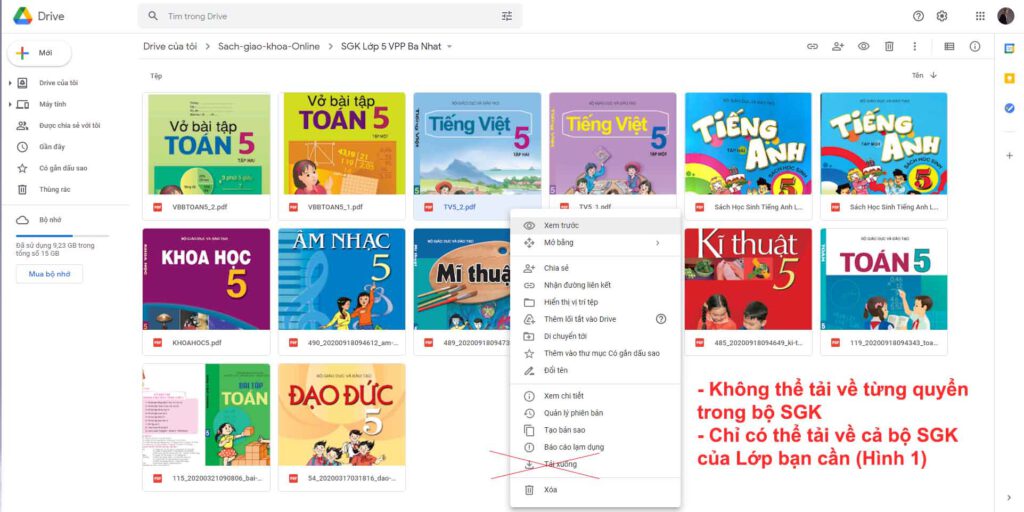The image size is (1024, 512).
Task: Reverse sort direction arrow next to Tên
Action: coord(933,75)
